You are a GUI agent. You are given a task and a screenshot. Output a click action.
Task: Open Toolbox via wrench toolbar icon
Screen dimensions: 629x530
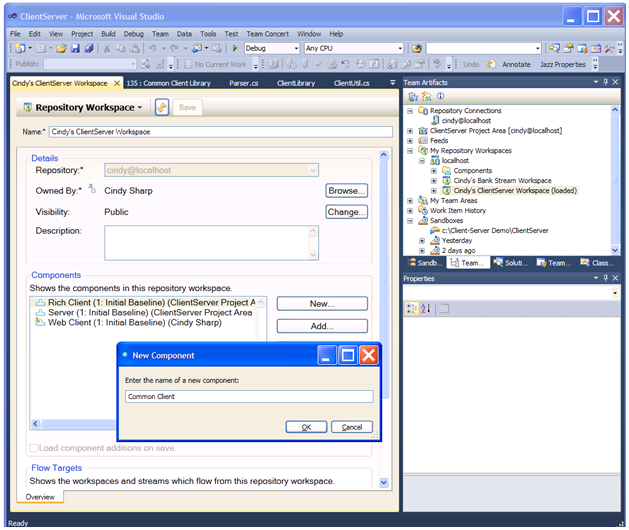(x=609, y=49)
